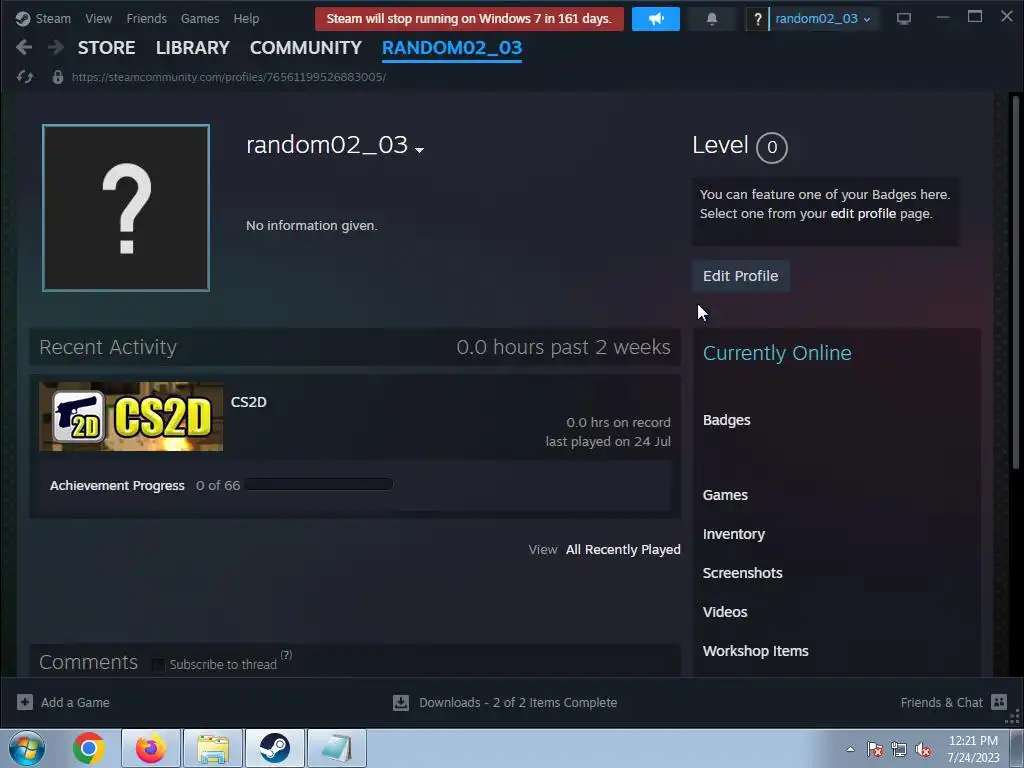Click the Achievement Progress bar
Image resolution: width=1024 pixels, height=768 pixels.
coord(319,485)
